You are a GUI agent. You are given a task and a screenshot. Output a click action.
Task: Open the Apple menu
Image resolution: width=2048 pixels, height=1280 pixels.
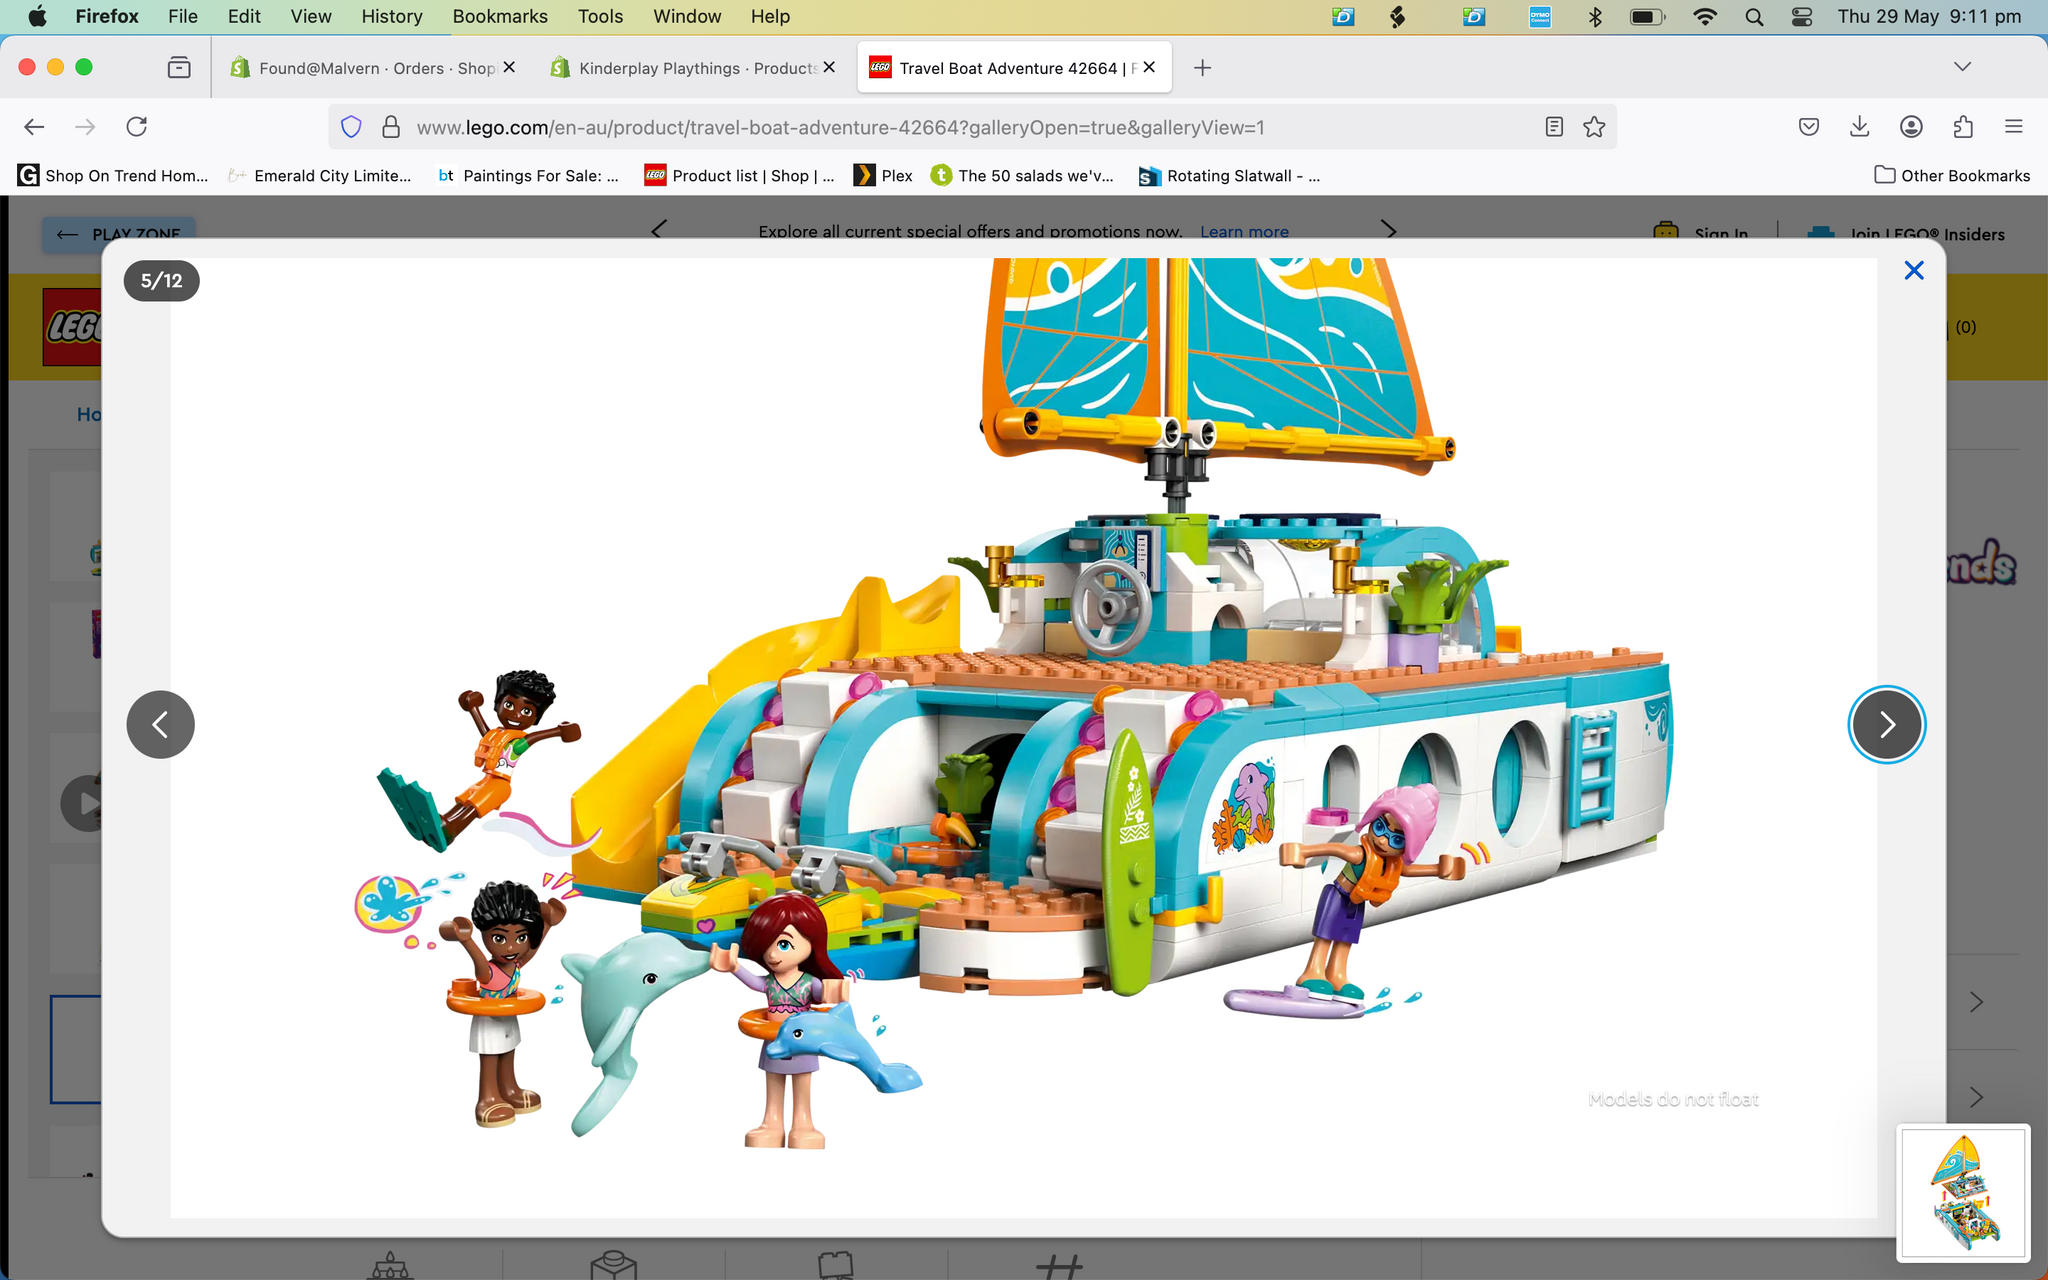pyautogui.click(x=37, y=16)
